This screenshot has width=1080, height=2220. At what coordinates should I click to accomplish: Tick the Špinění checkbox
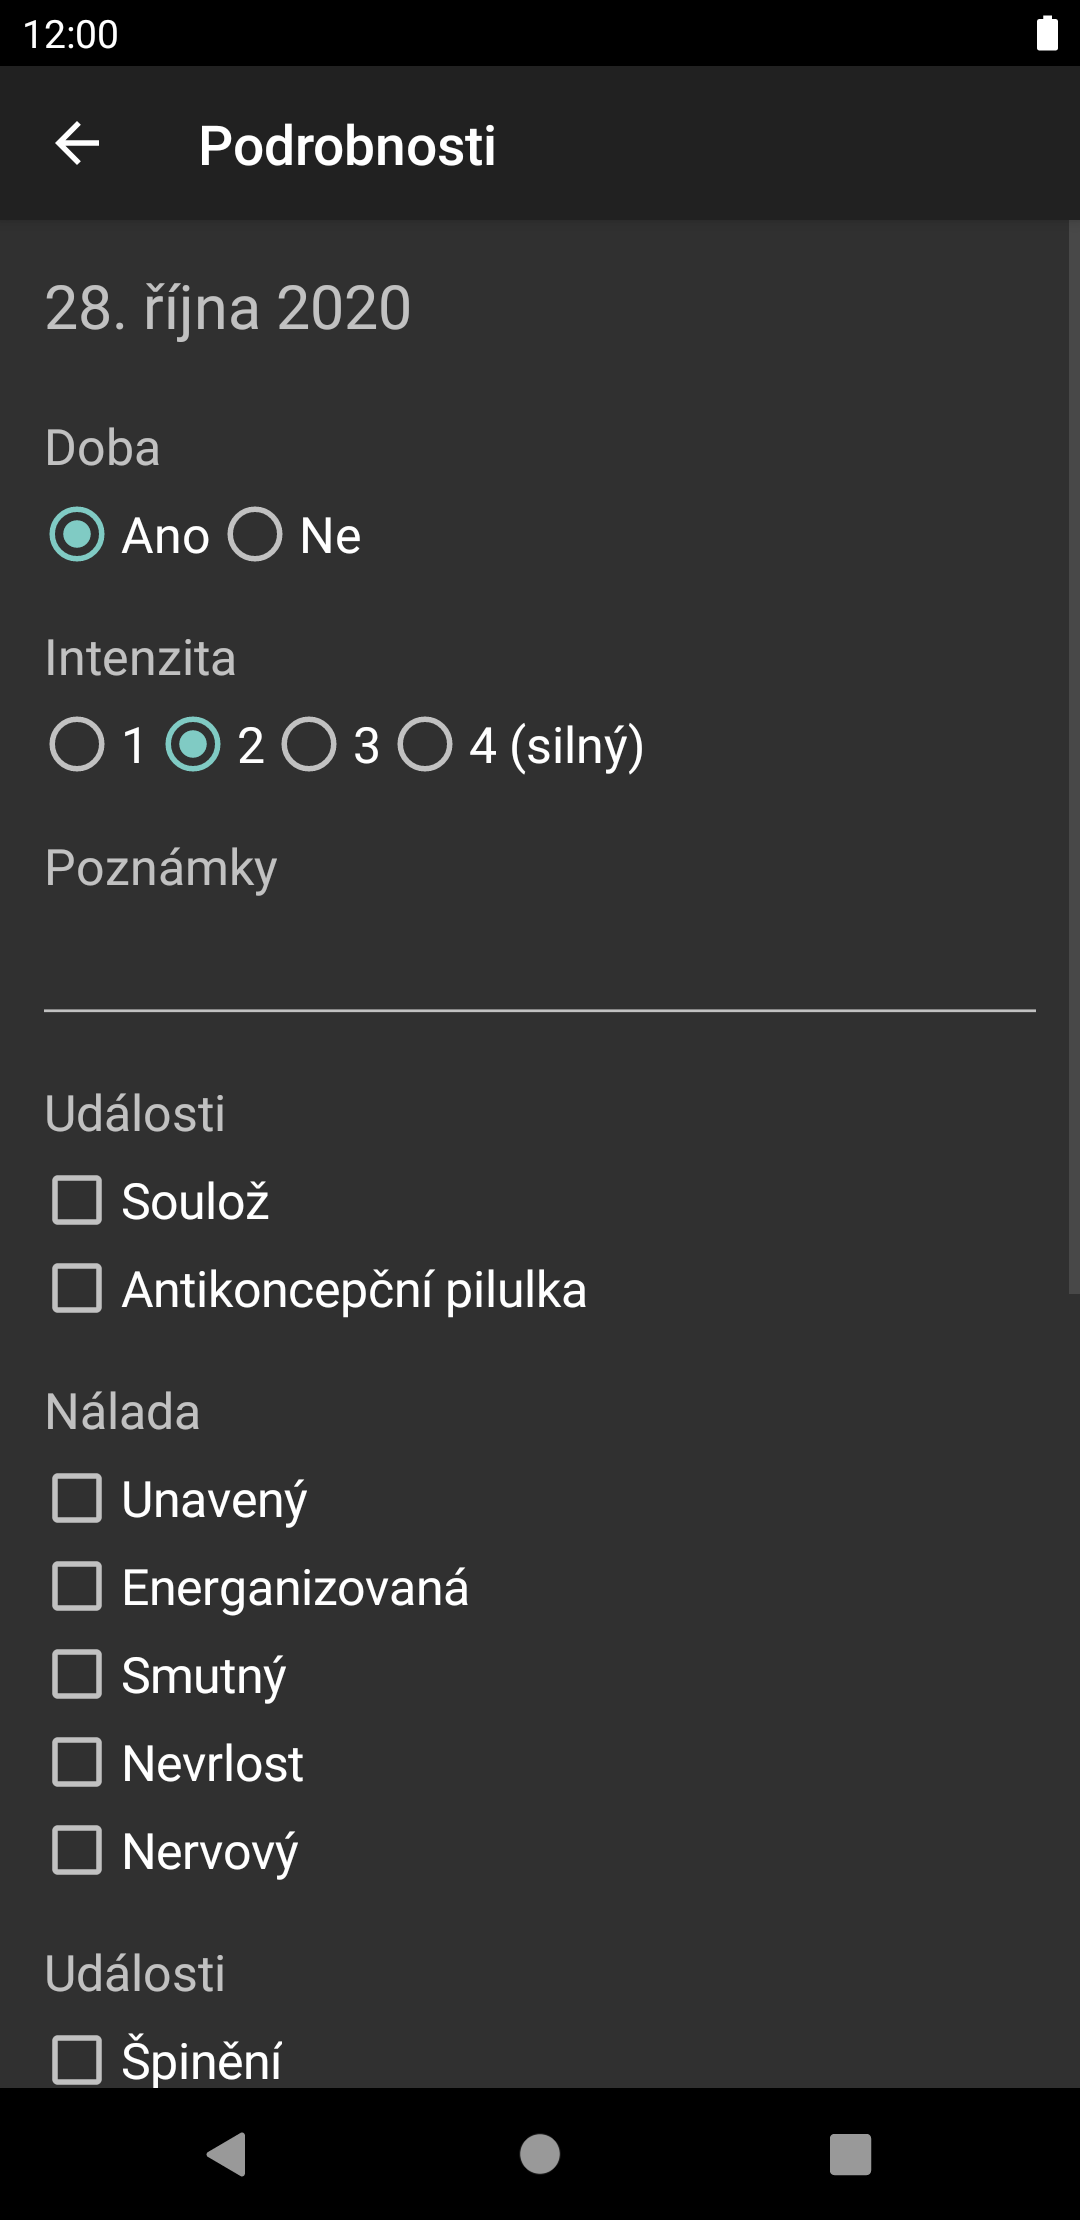77,2060
